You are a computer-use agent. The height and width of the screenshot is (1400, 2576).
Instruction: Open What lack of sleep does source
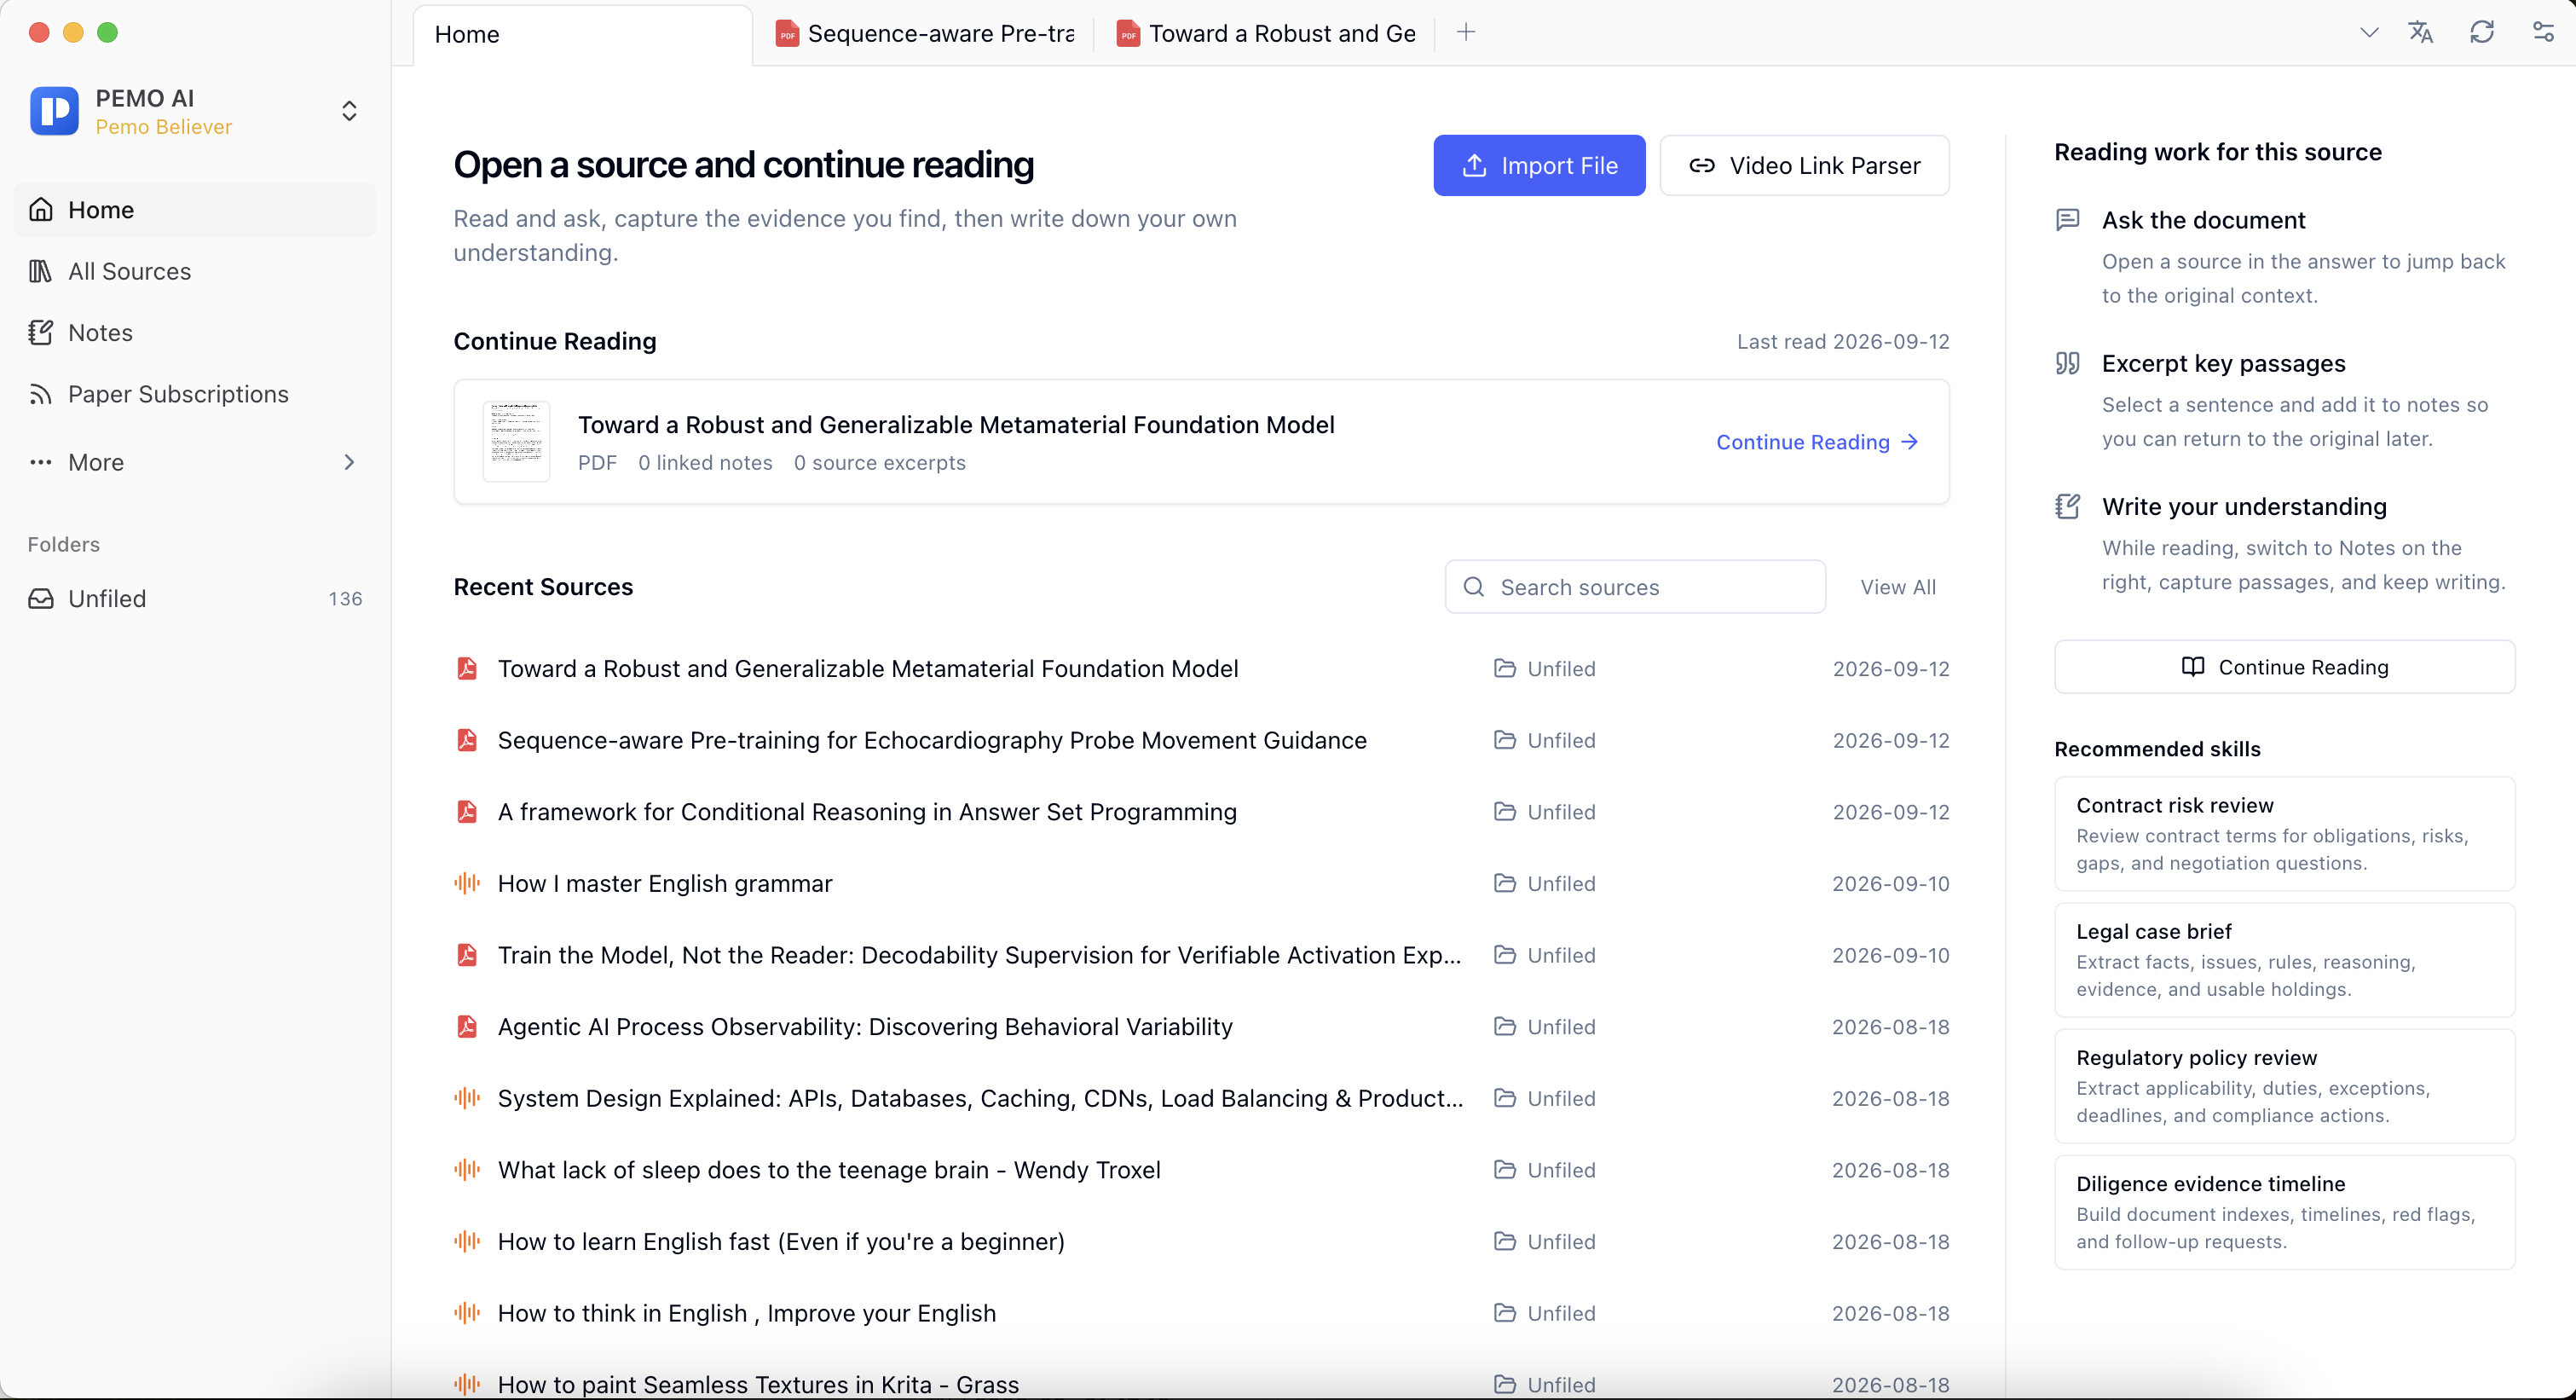tap(829, 1170)
